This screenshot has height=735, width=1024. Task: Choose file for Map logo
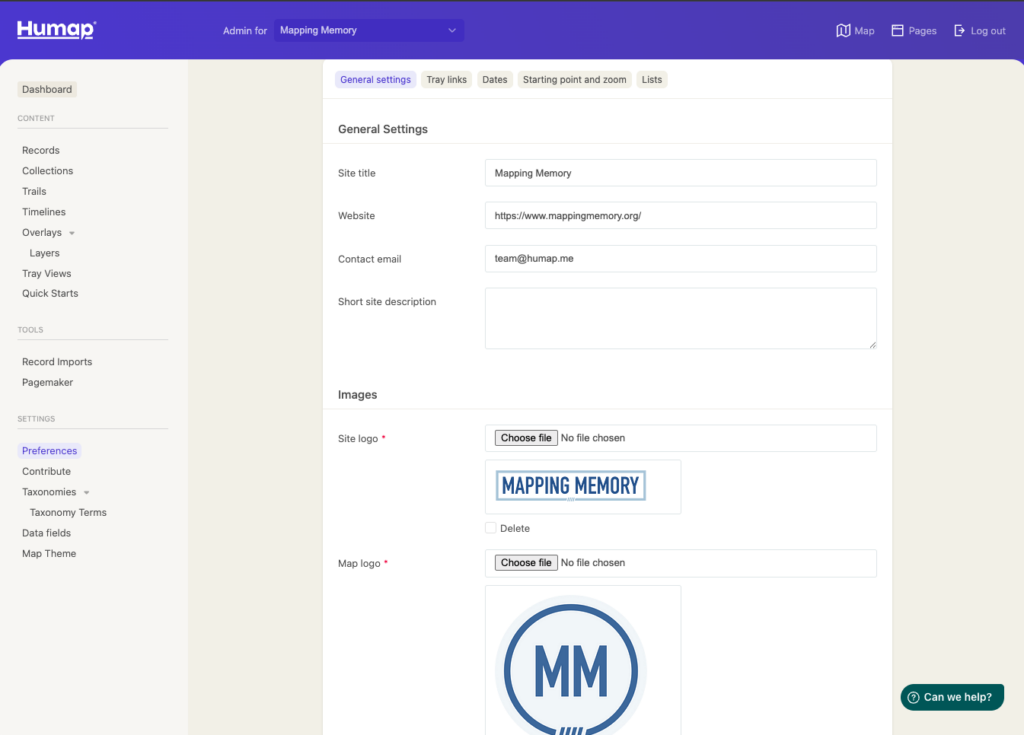tap(526, 563)
